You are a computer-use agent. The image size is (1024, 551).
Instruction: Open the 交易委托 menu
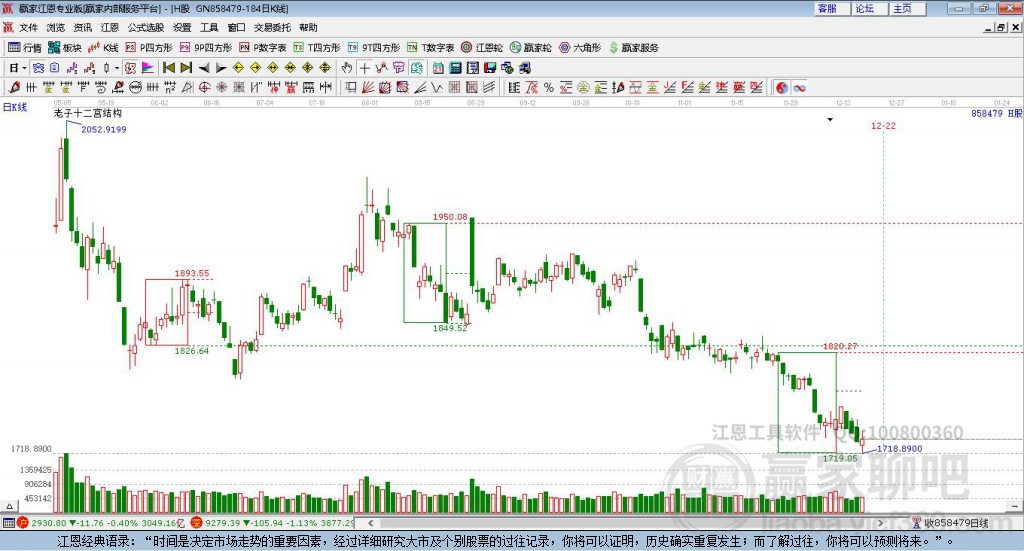click(272, 27)
